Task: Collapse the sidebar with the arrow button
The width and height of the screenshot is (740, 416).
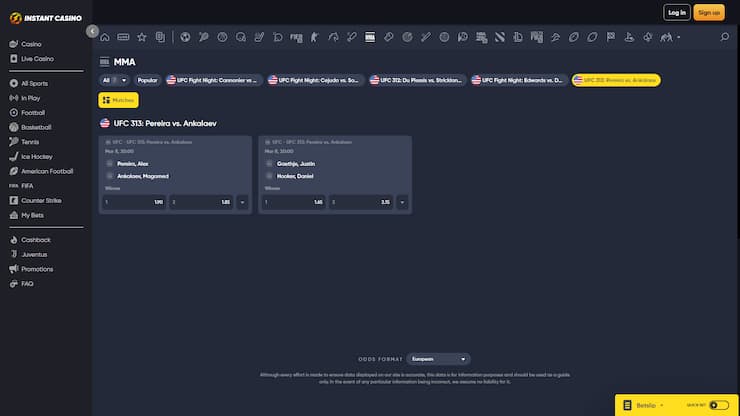Action: [x=92, y=32]
